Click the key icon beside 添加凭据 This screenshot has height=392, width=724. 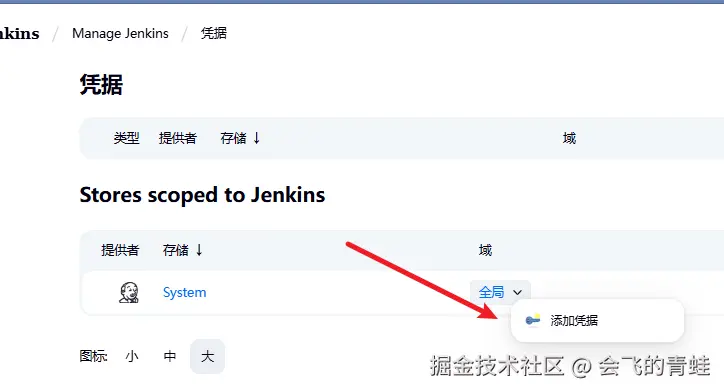point(533,320)
